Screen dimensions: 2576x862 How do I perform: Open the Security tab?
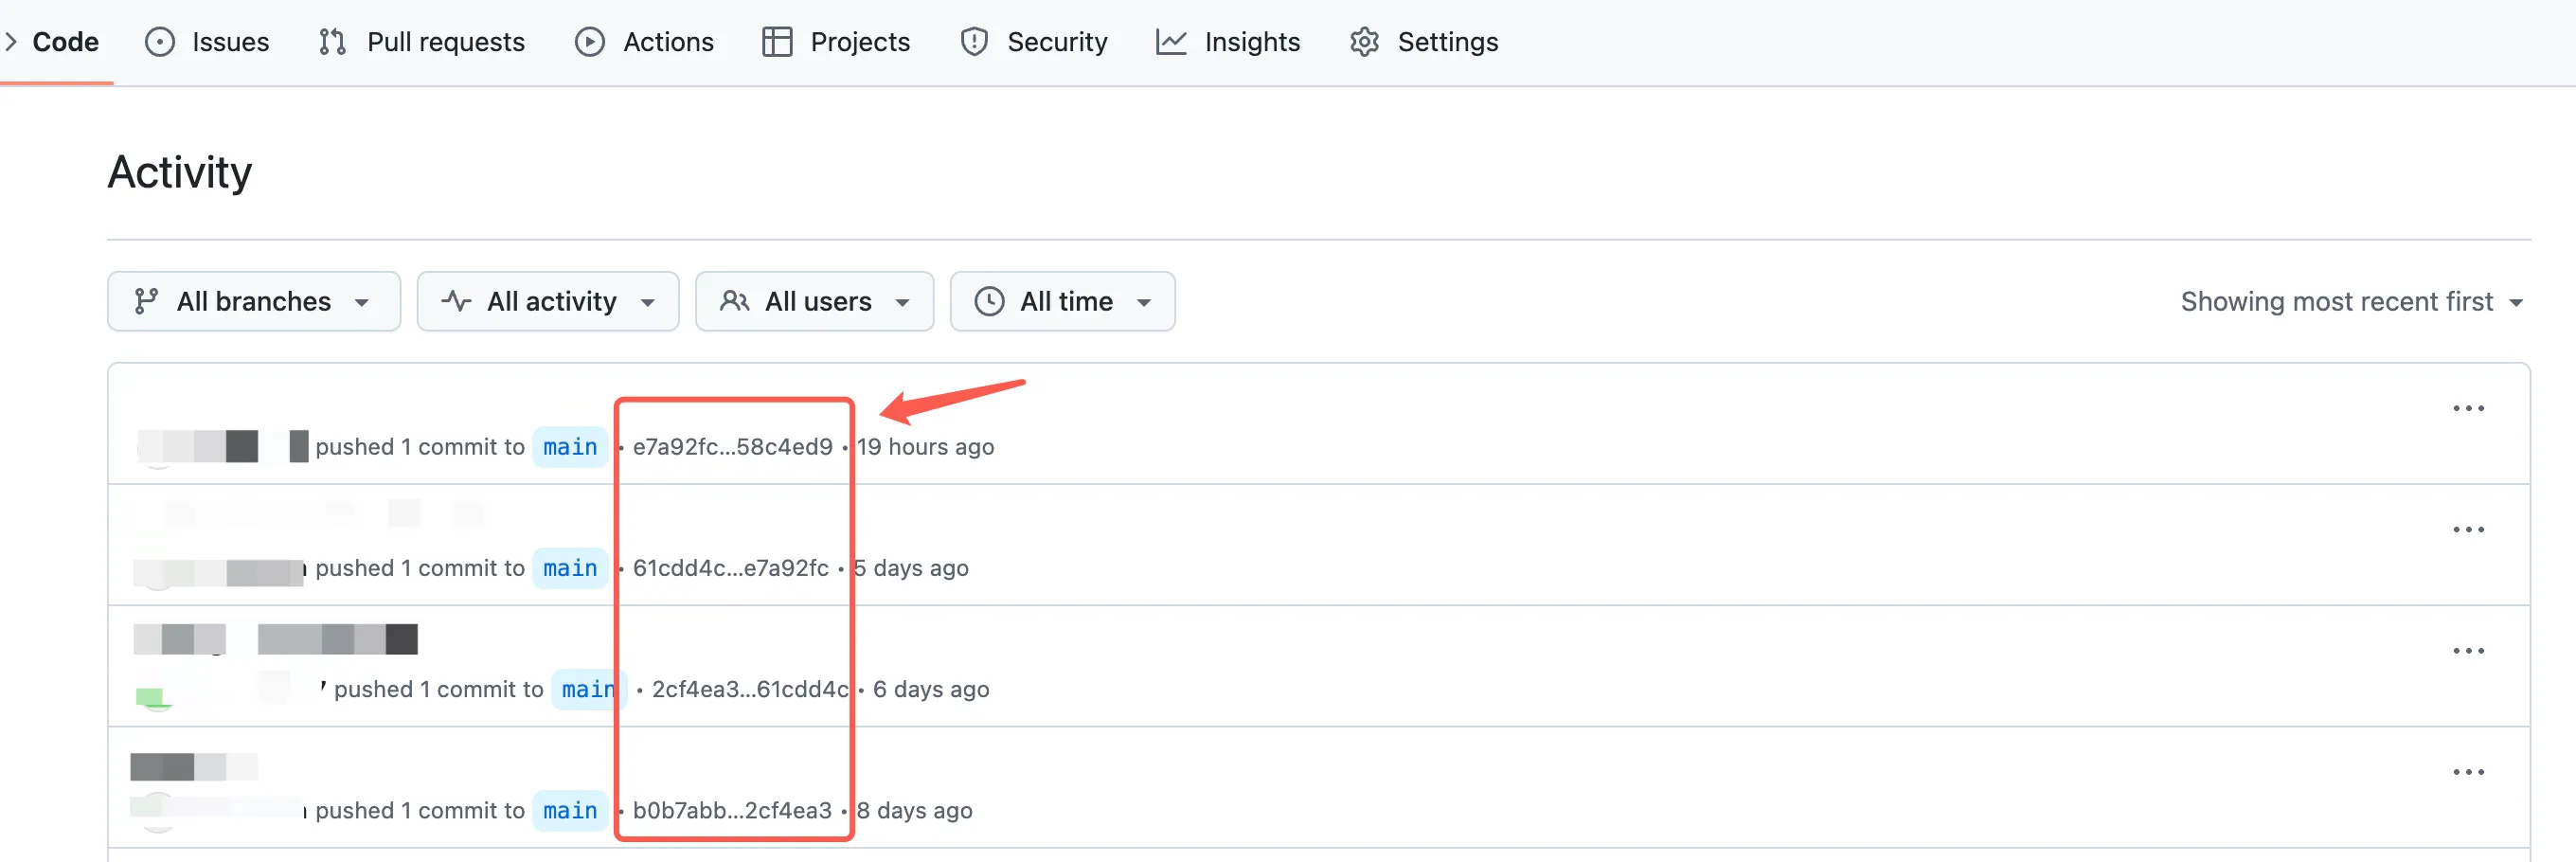(x=1033, y=42)
